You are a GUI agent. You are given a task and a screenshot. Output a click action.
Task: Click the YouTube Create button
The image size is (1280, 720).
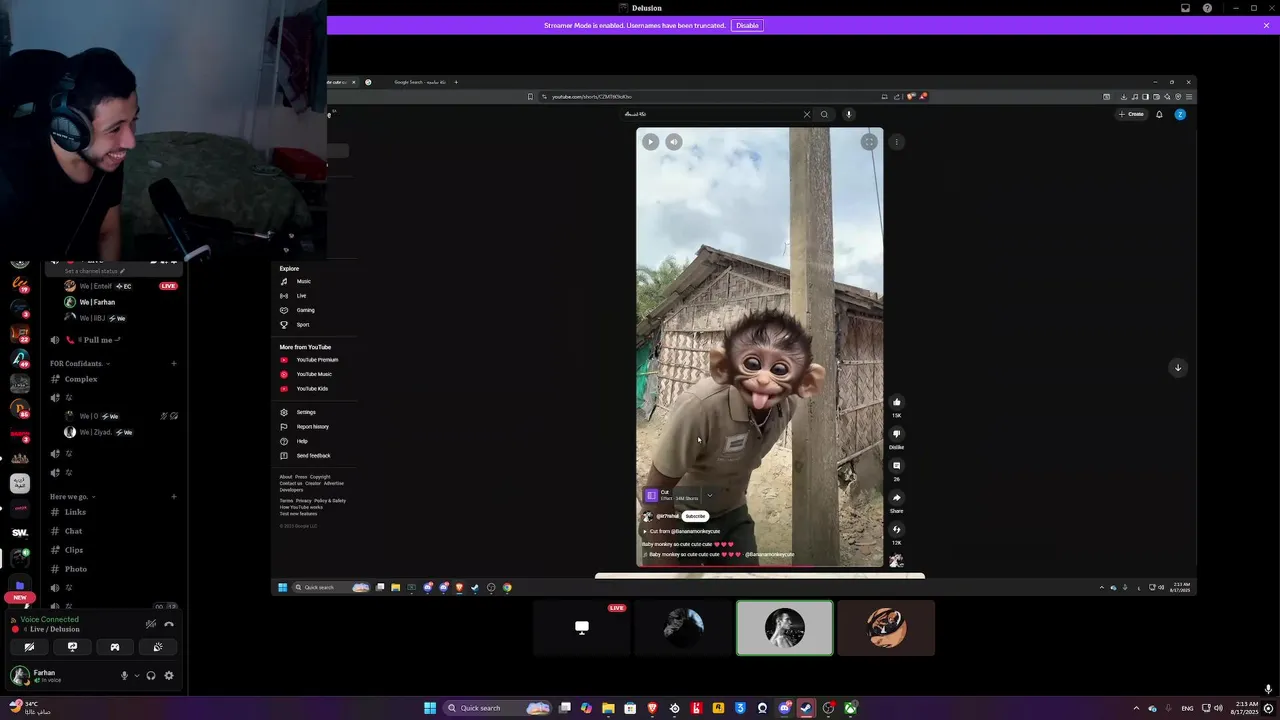coord(1132,114)
